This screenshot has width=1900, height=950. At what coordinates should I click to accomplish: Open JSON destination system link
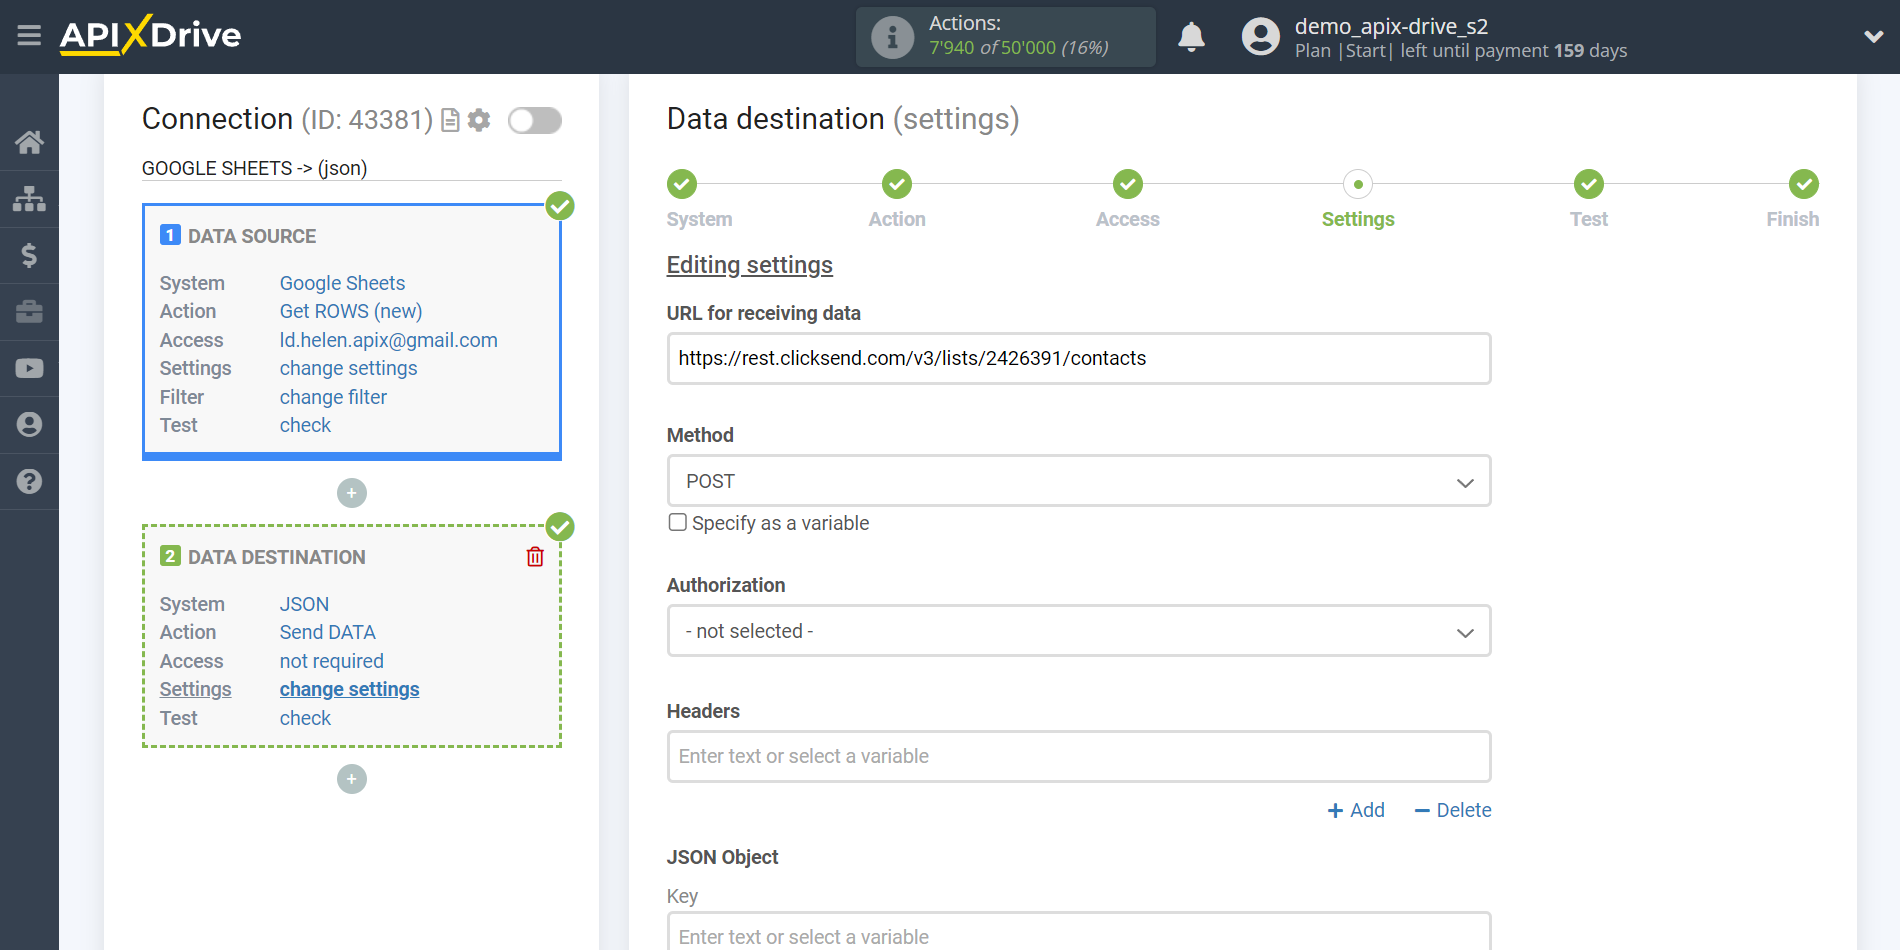click(x=304, y=604)
